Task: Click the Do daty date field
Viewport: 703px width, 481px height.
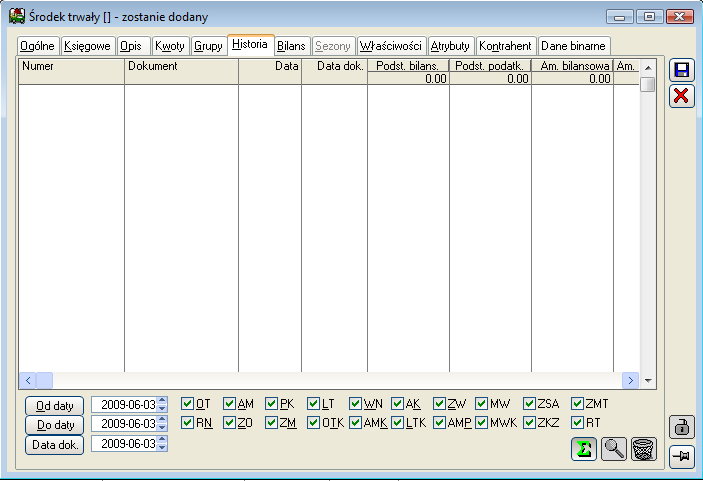Action: [x=125, y=424]
